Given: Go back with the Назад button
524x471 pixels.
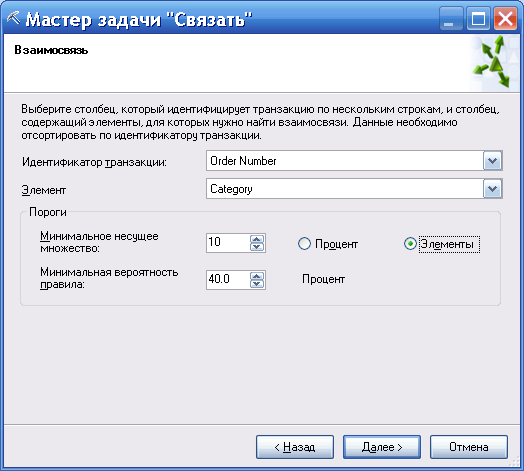Looking at the screenshot, I should (295, 447).
